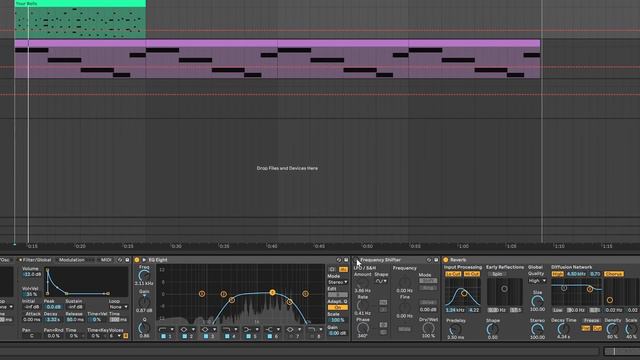Adjust Reverb Stereo knob
Screen dimensions: 640x360
(537, 329)
